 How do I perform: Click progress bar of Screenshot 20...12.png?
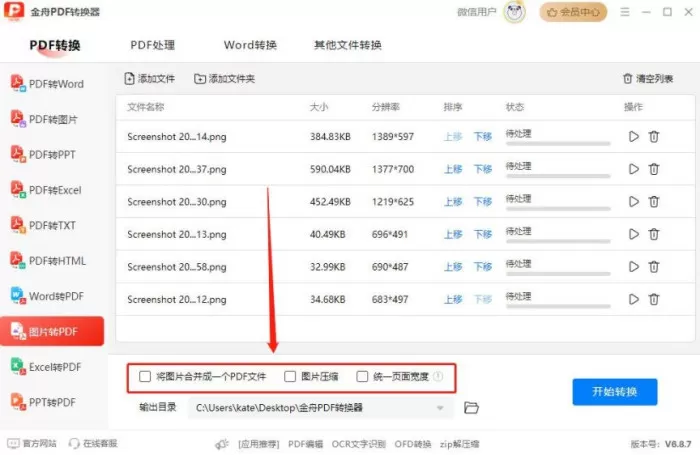pos(558,307)
